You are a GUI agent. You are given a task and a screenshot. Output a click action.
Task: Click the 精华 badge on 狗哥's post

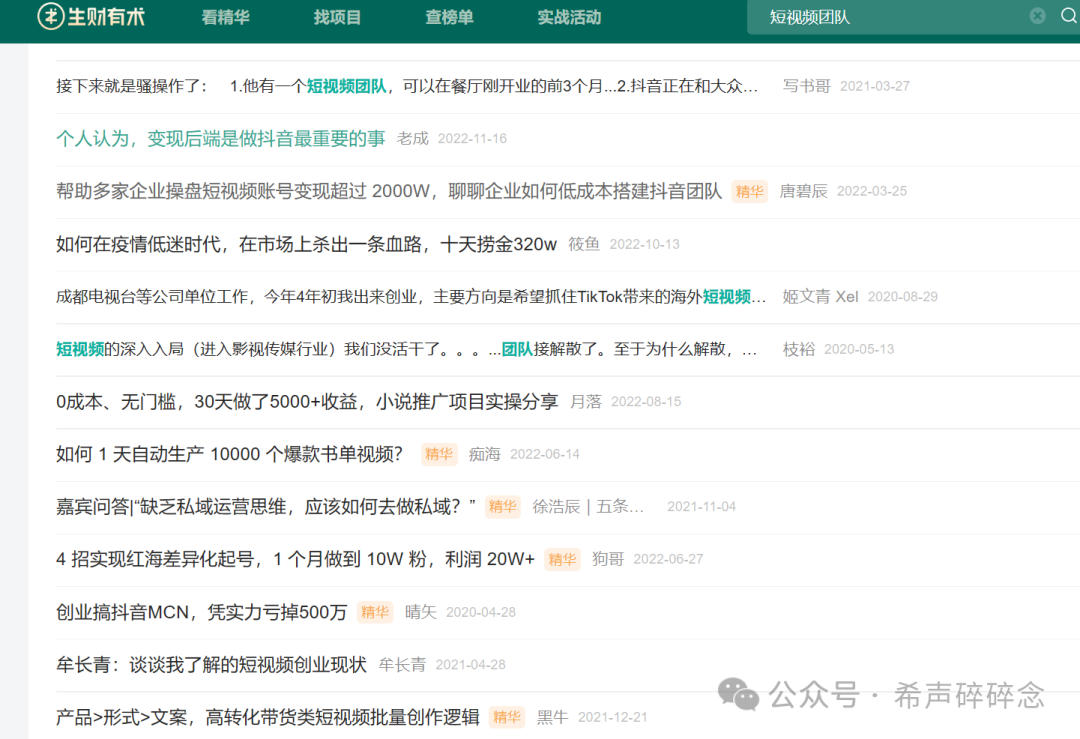562,559
